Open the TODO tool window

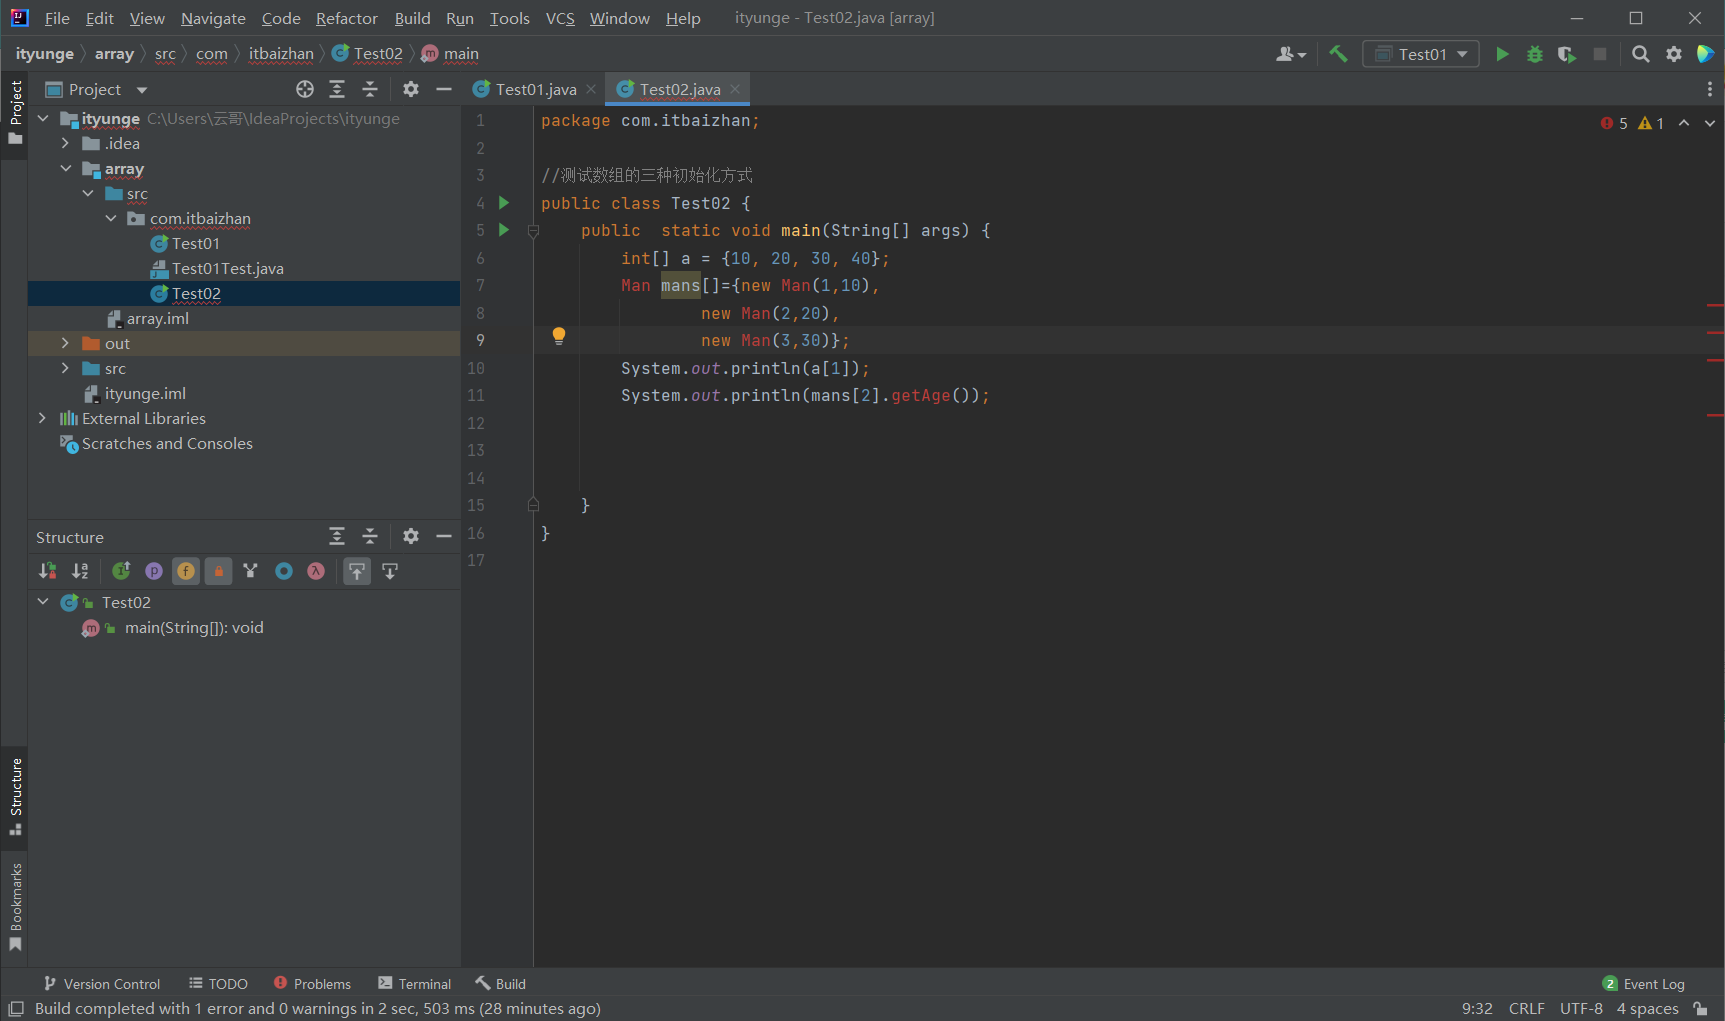pos(218,984)
